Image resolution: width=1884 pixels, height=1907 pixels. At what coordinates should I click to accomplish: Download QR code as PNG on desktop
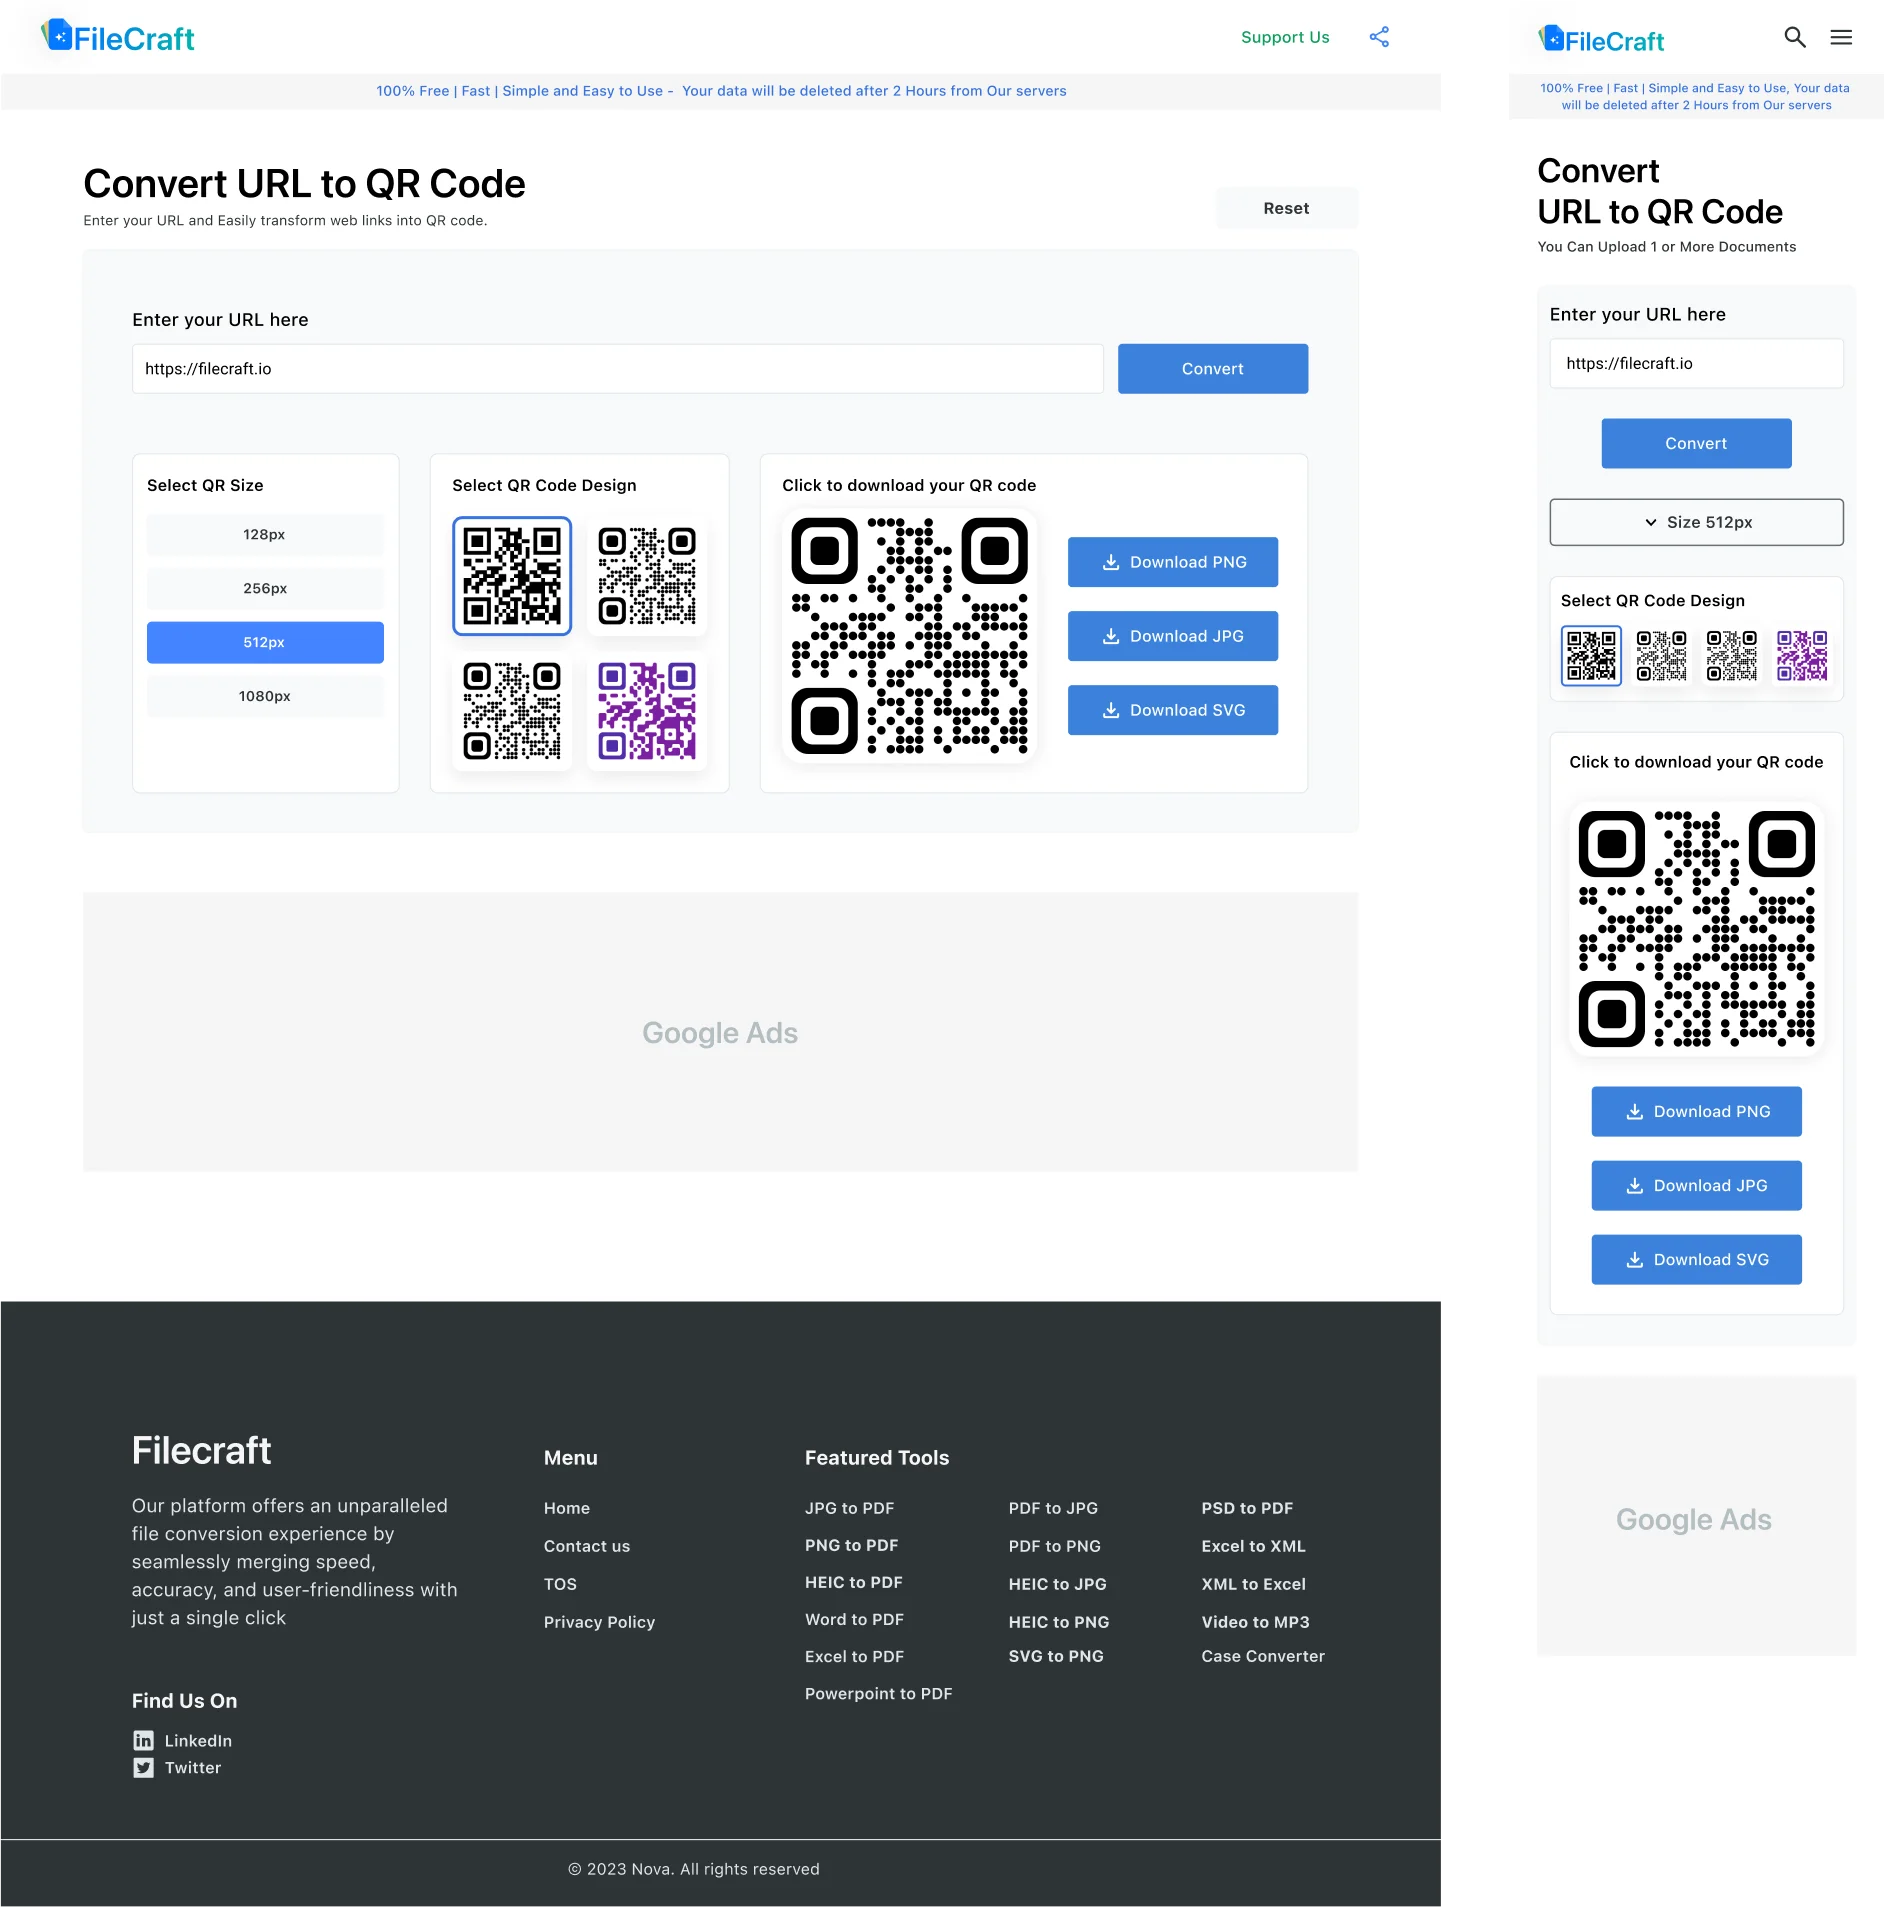1172,562
